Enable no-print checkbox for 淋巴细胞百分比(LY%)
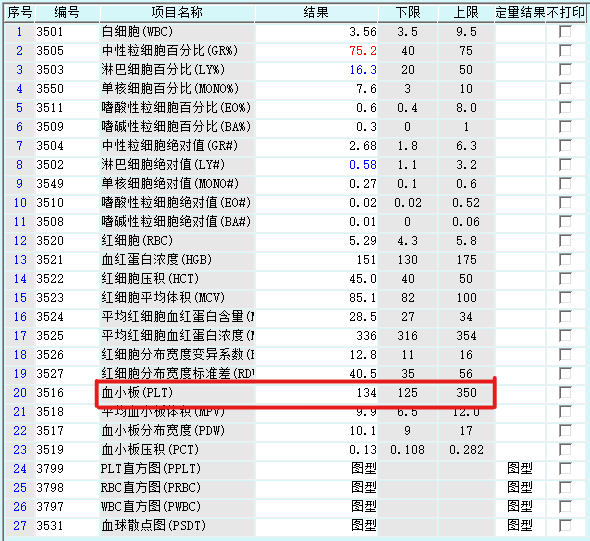This screenshot has width=590, height=541. tap(565, 70)
